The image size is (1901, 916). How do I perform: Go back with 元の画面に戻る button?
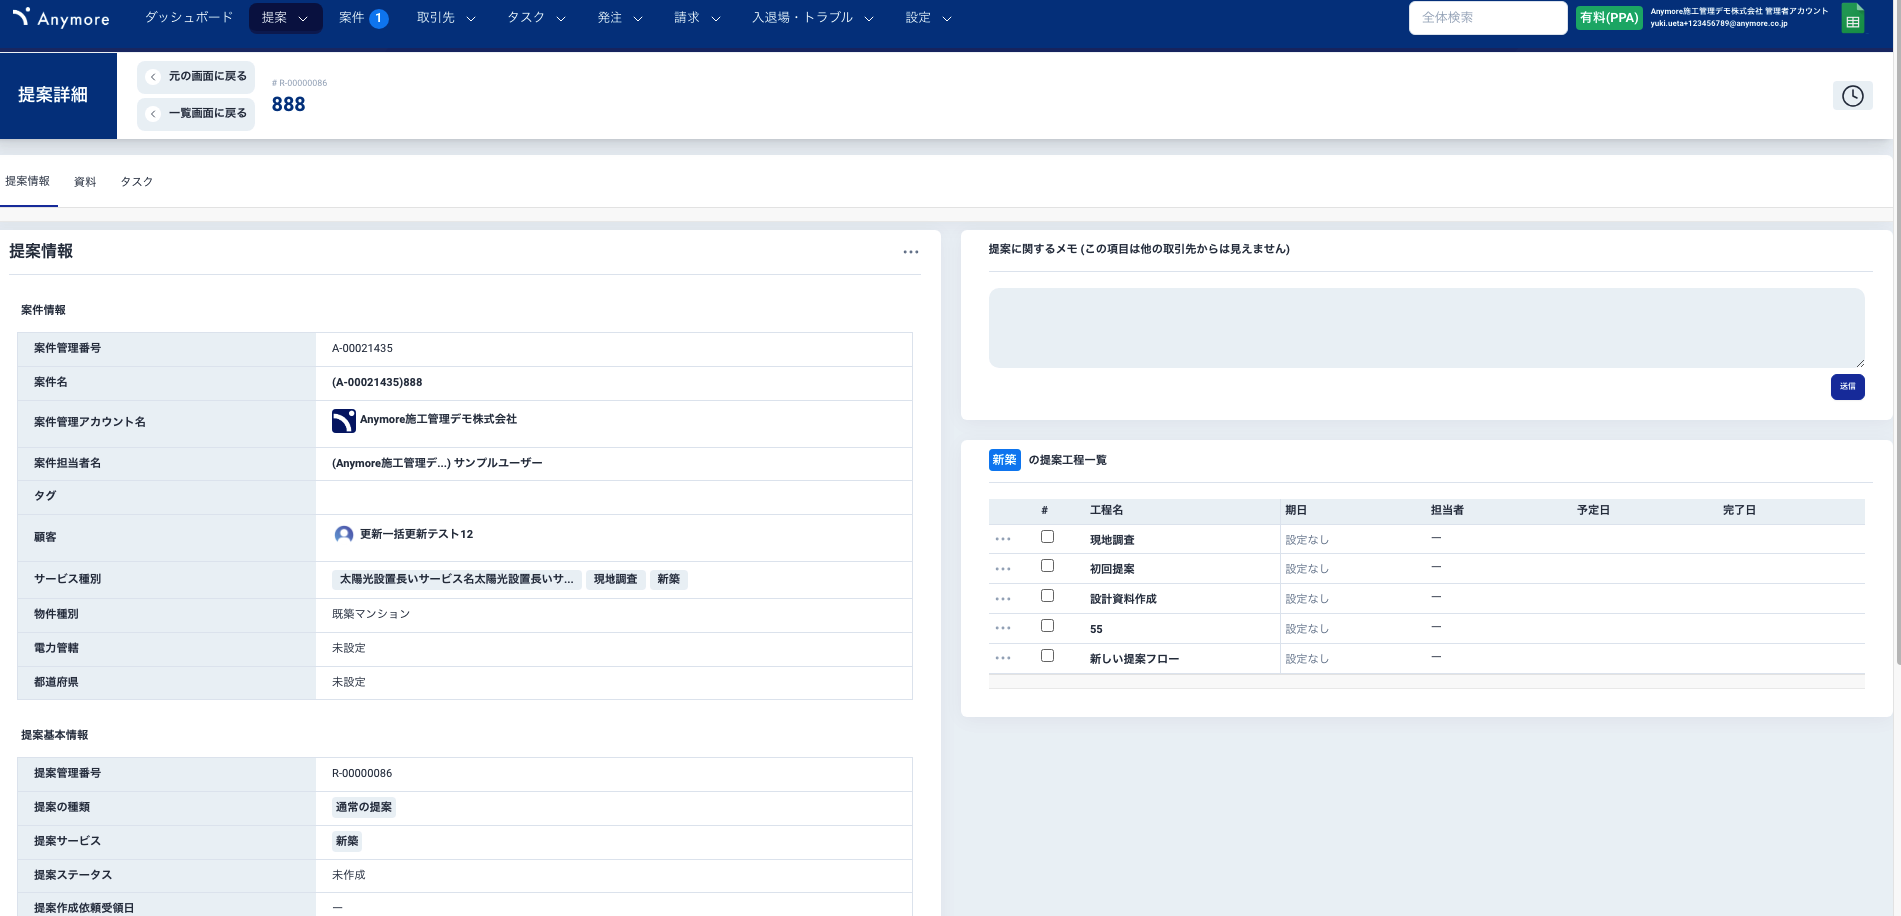196,77
